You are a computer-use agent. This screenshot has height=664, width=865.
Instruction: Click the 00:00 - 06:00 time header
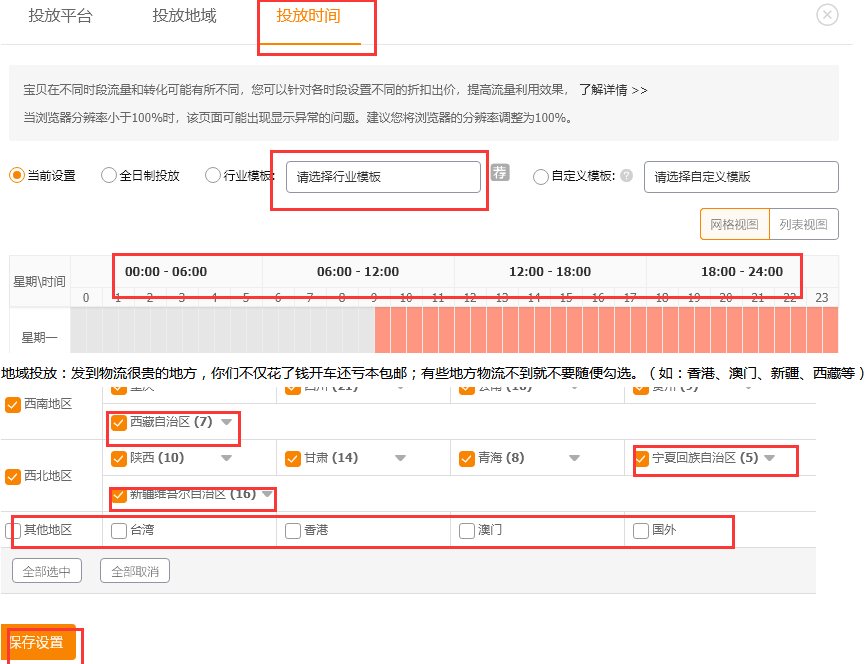pyautogui.click(x=166, y=271)
